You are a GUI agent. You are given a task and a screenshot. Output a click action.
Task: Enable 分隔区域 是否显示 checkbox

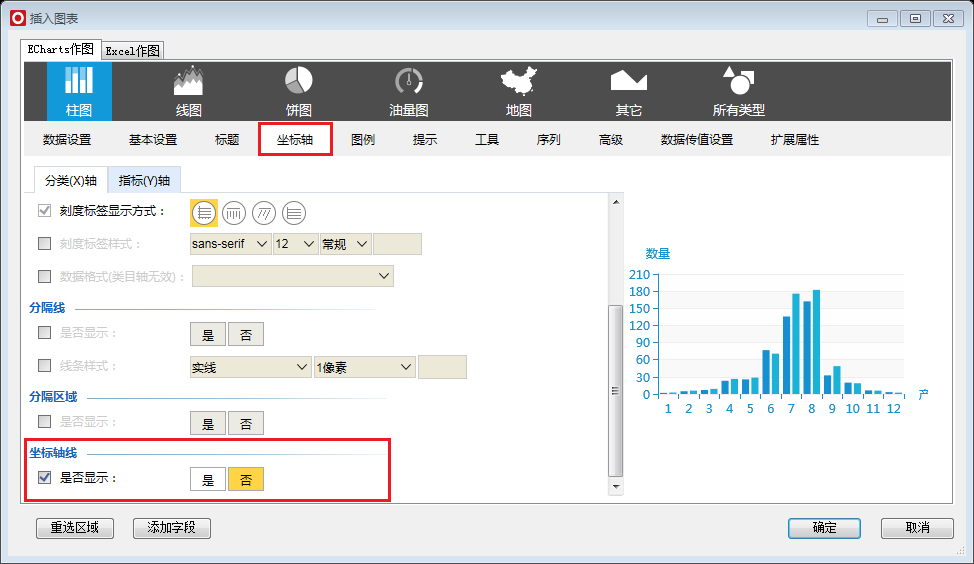tap(44, 422)
